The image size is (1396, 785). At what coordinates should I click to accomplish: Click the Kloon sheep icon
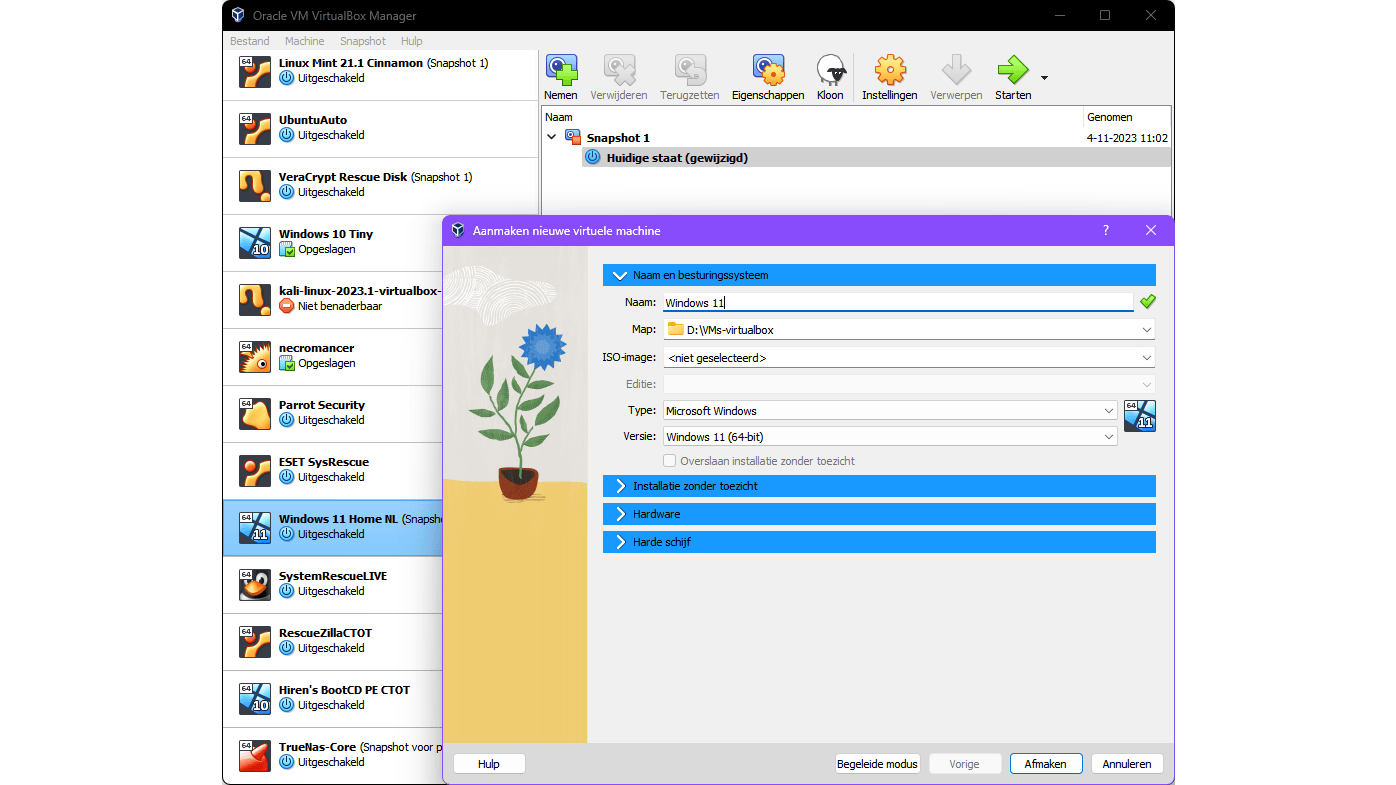point(831,70)
